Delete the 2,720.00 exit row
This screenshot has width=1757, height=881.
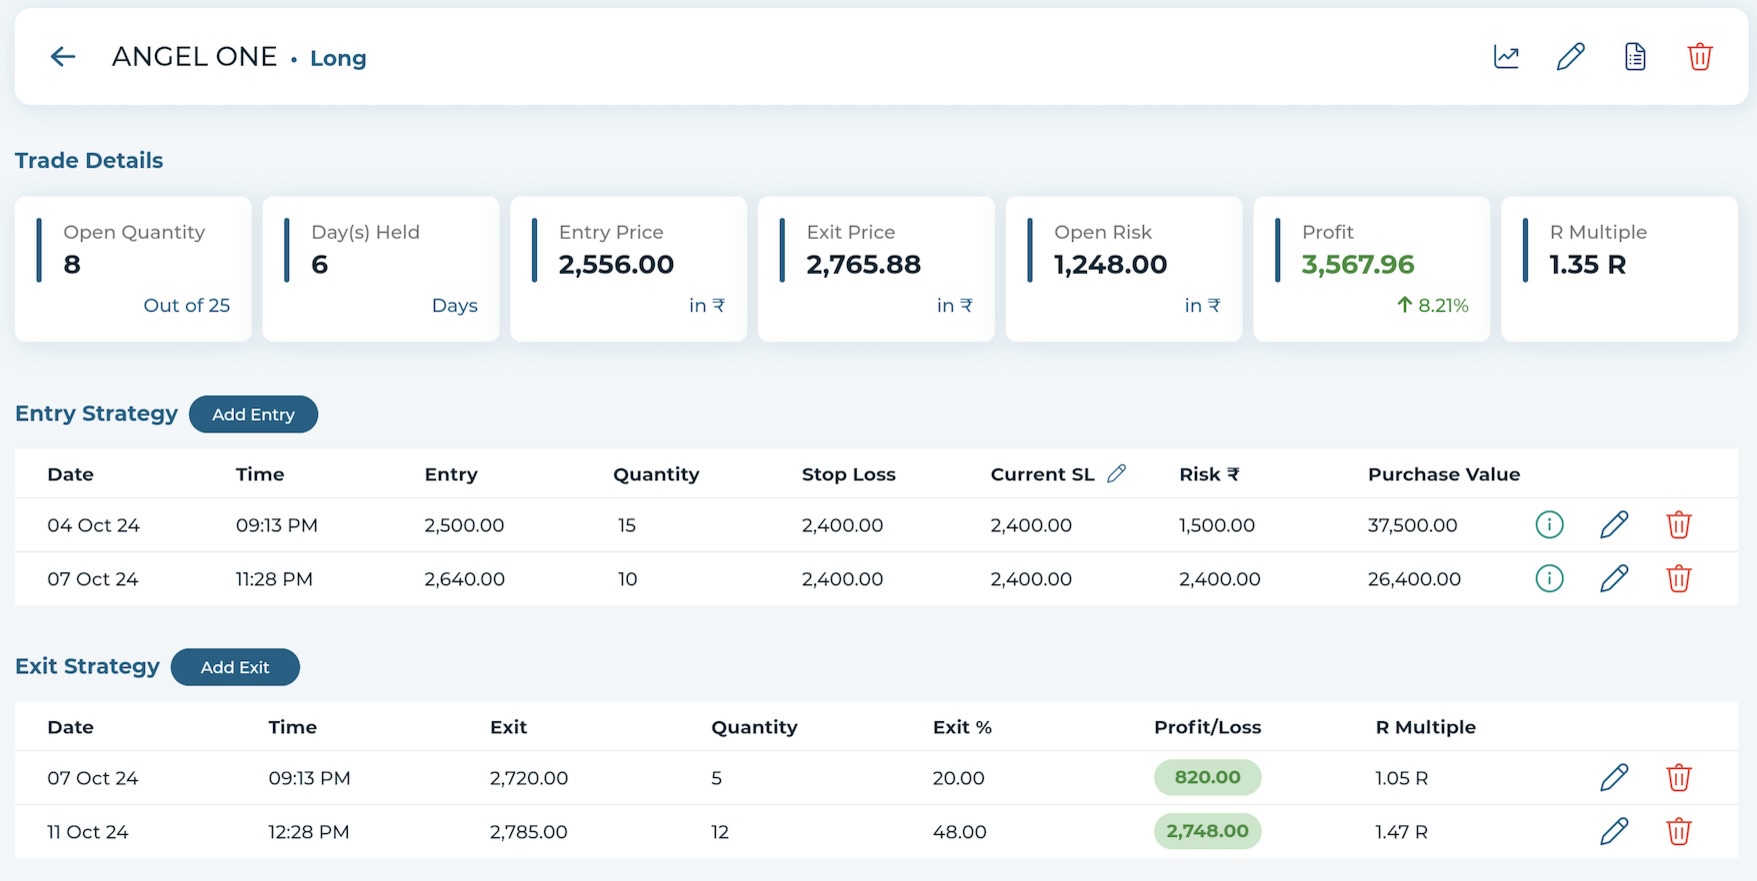[x=1679, y=777]
